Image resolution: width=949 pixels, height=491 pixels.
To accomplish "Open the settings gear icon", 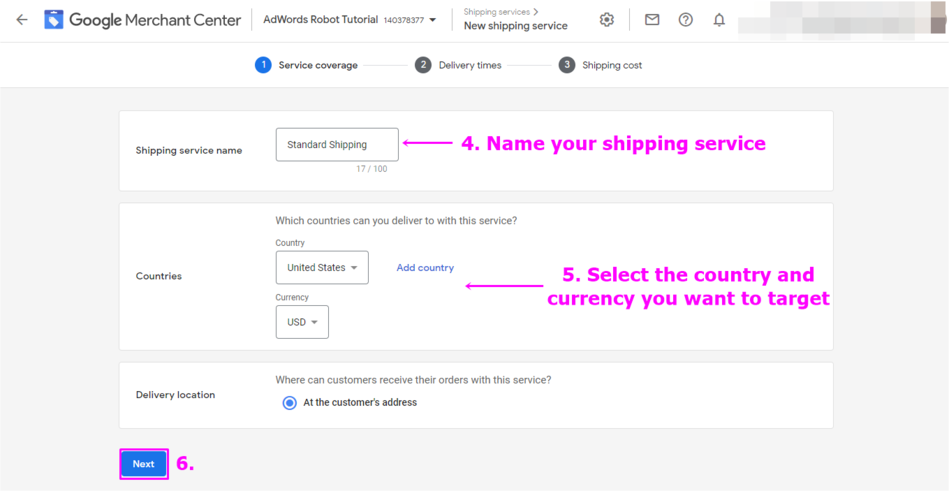I will [x=607, y=20].
